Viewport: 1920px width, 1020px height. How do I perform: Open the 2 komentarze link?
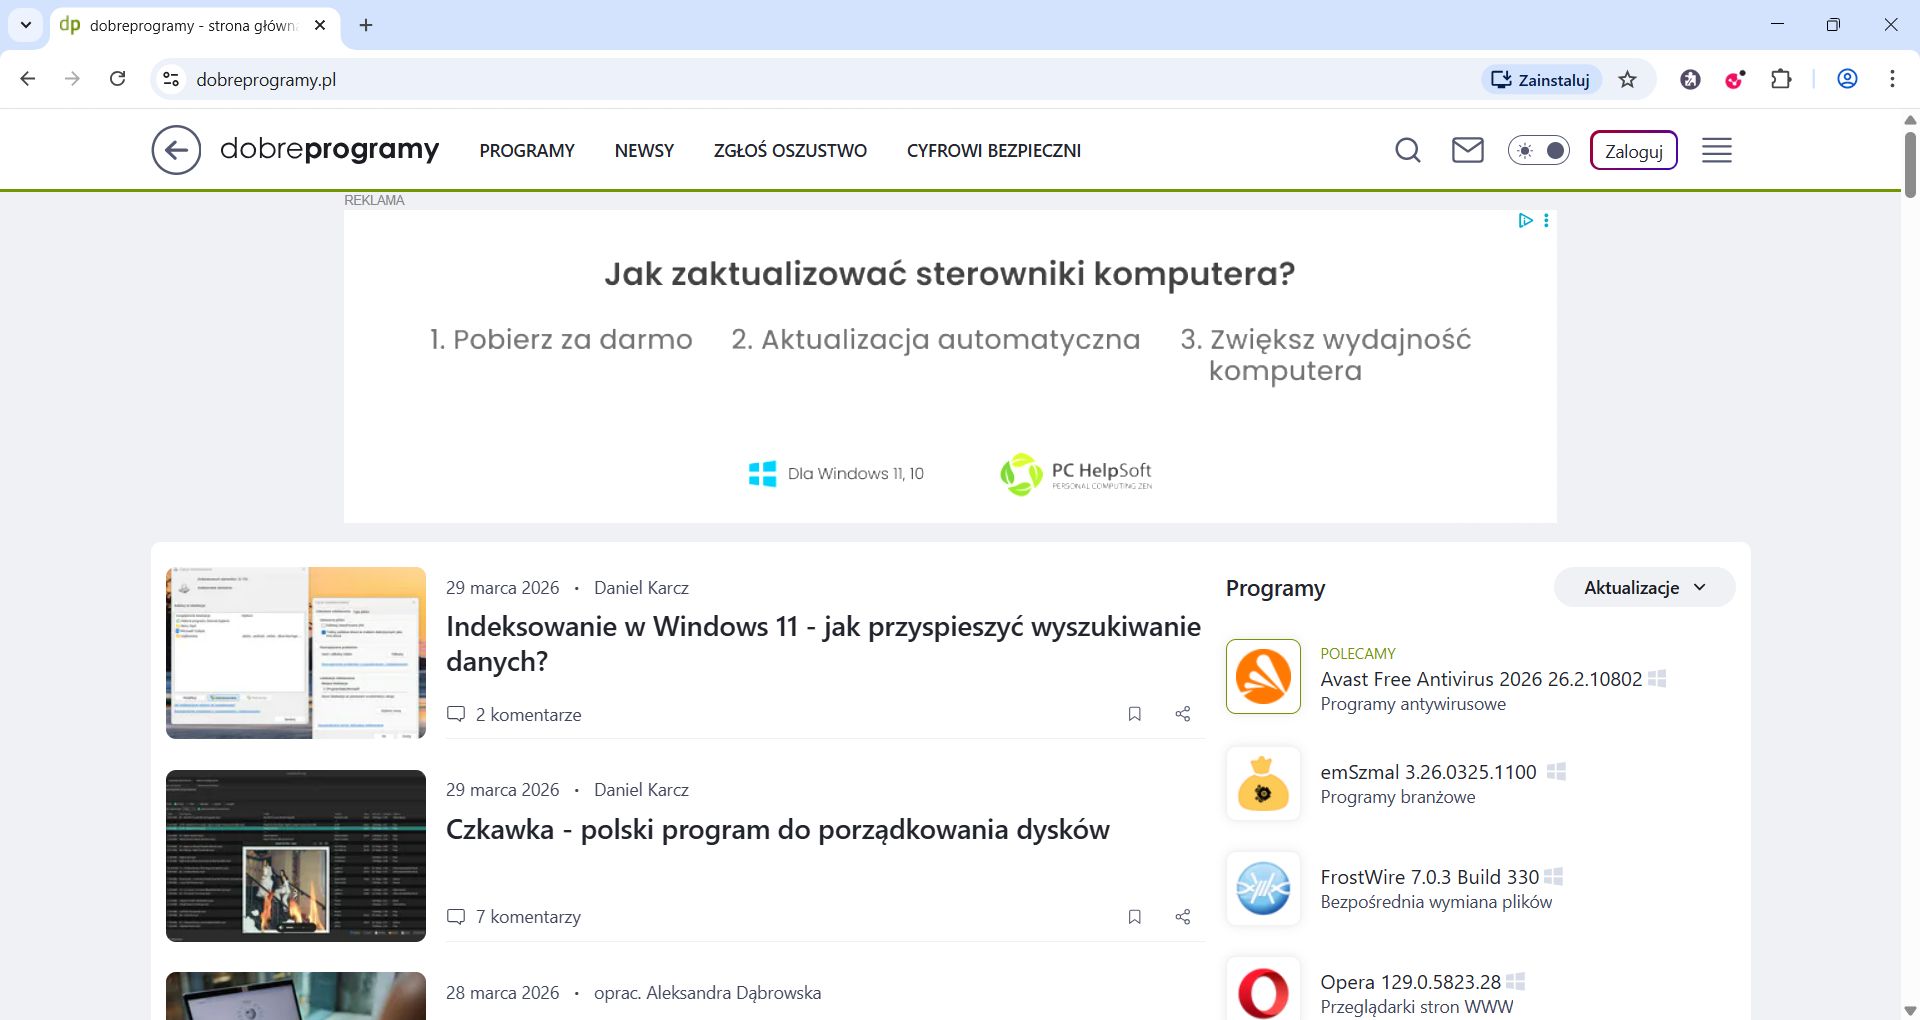(514, 714)
